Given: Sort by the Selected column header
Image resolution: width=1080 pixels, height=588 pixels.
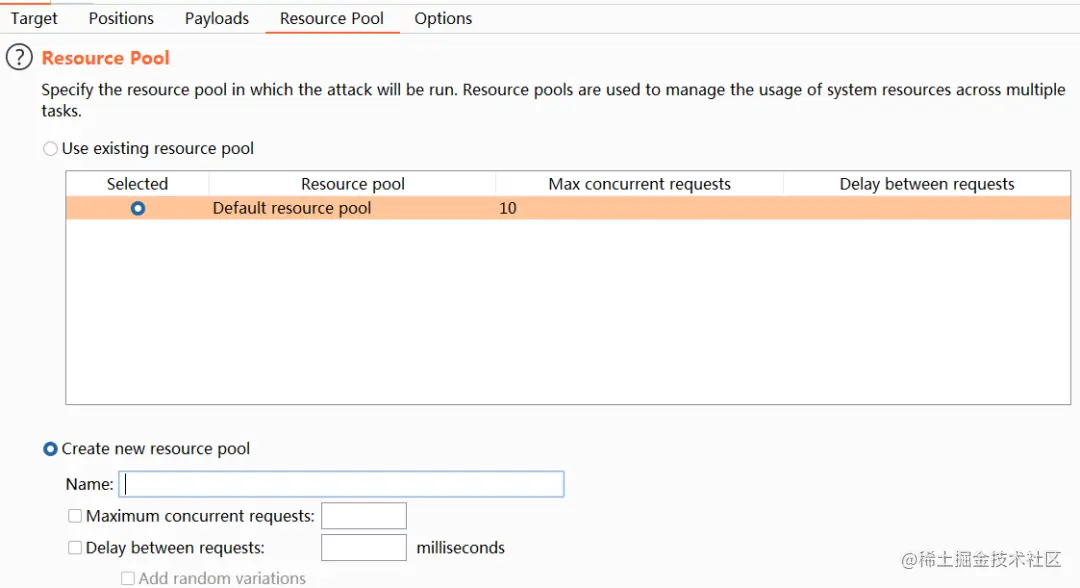Looking at the screenshot, I should click(x=137, y=184).
